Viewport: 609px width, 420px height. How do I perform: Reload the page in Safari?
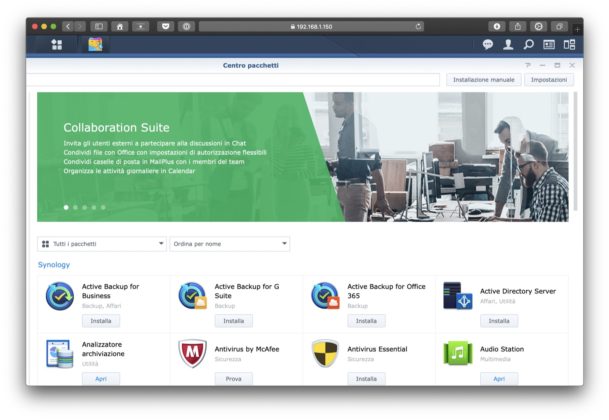coord(418,26)
